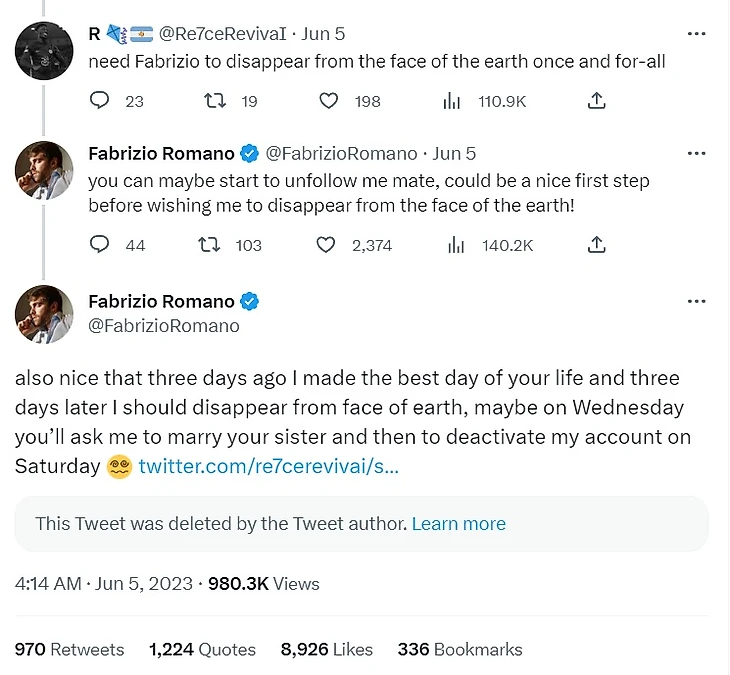Click the Learn more link
The height and width of the screenshot is (675, 730).
tap(458, 524)
